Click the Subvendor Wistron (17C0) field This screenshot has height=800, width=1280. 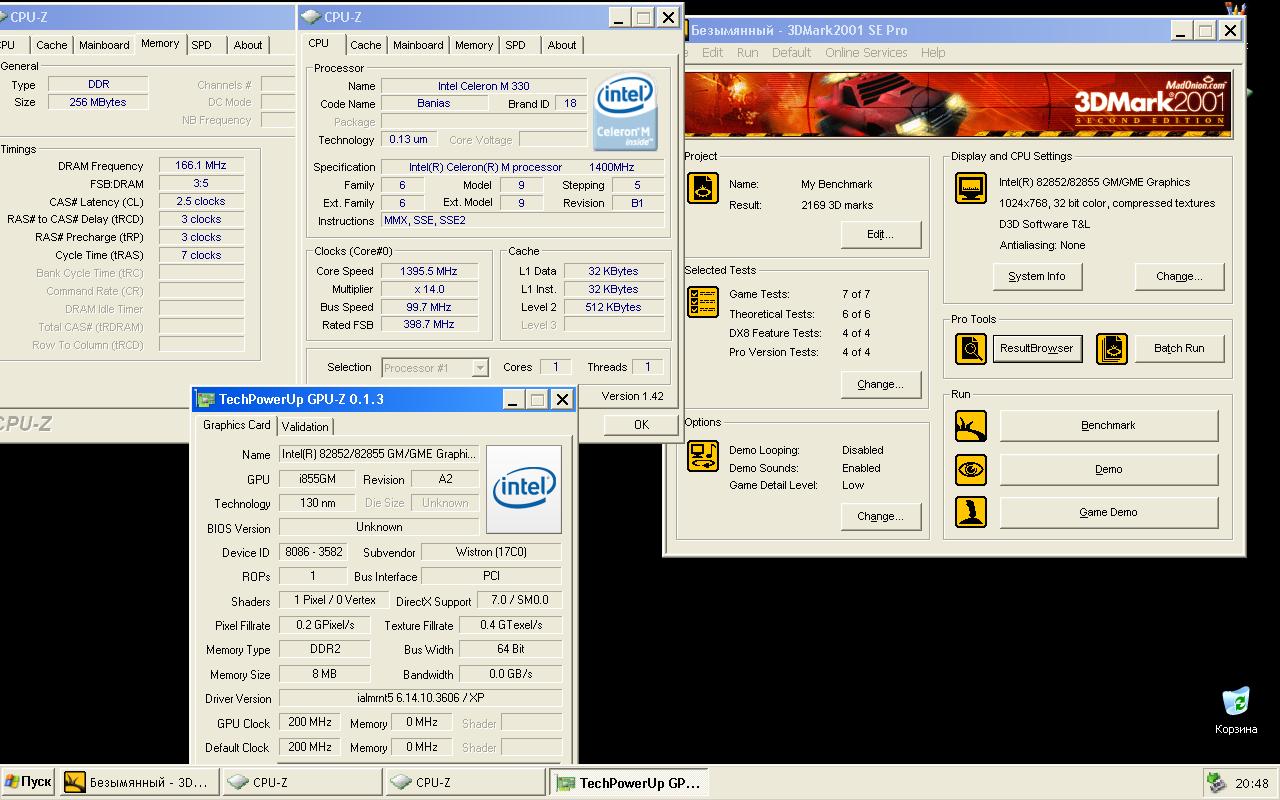click(491, 552)
